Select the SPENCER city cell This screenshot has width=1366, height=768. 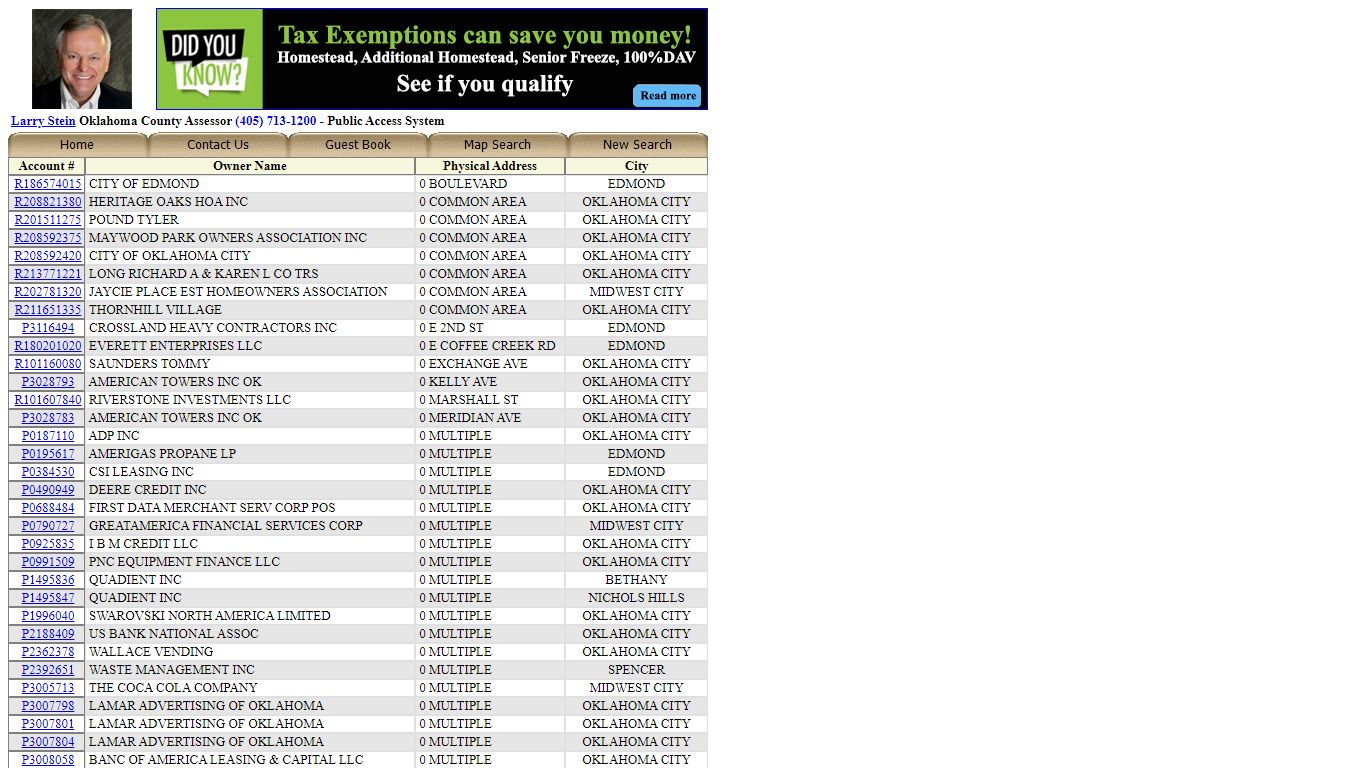coord(636,670)
